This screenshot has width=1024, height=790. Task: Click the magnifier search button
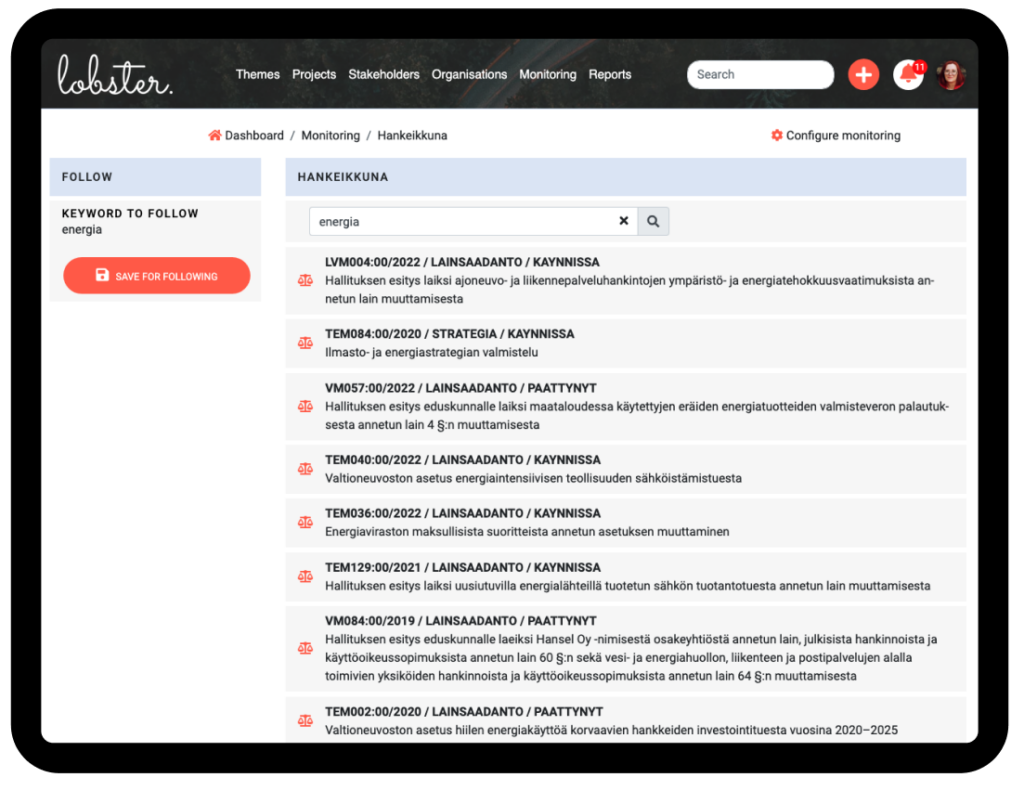point(653,221)
